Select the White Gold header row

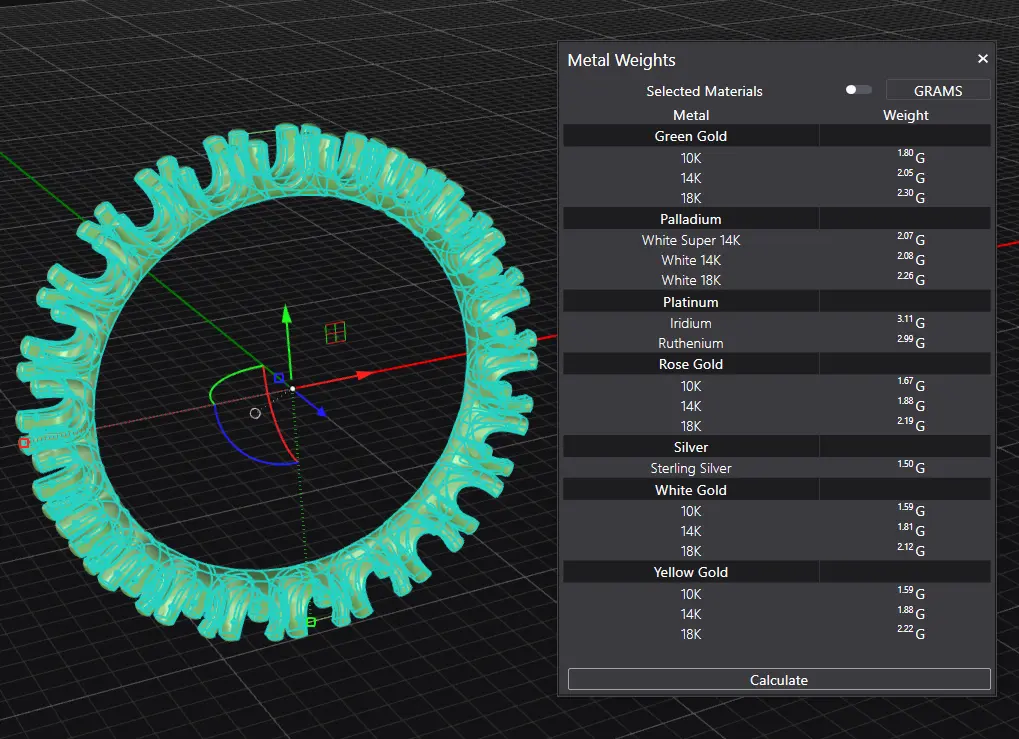point(777,490)
